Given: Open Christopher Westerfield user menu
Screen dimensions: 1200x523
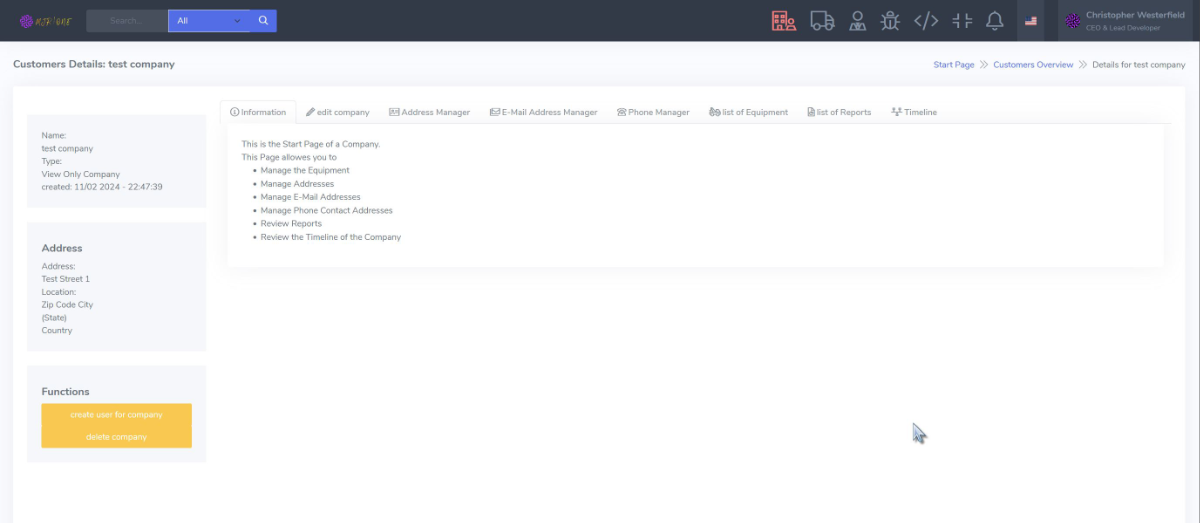Looking at the screenshot, I should tap(1125, 21).
